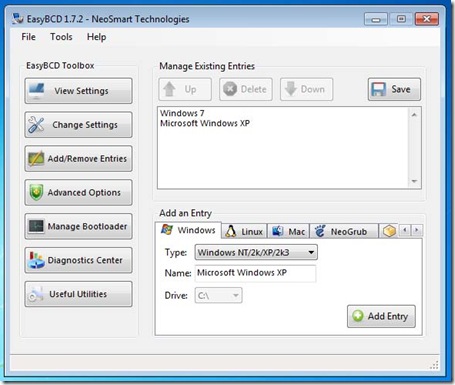Open Manage Bootloader
This screenshot has width=455, height=385.
pos(78,226)
